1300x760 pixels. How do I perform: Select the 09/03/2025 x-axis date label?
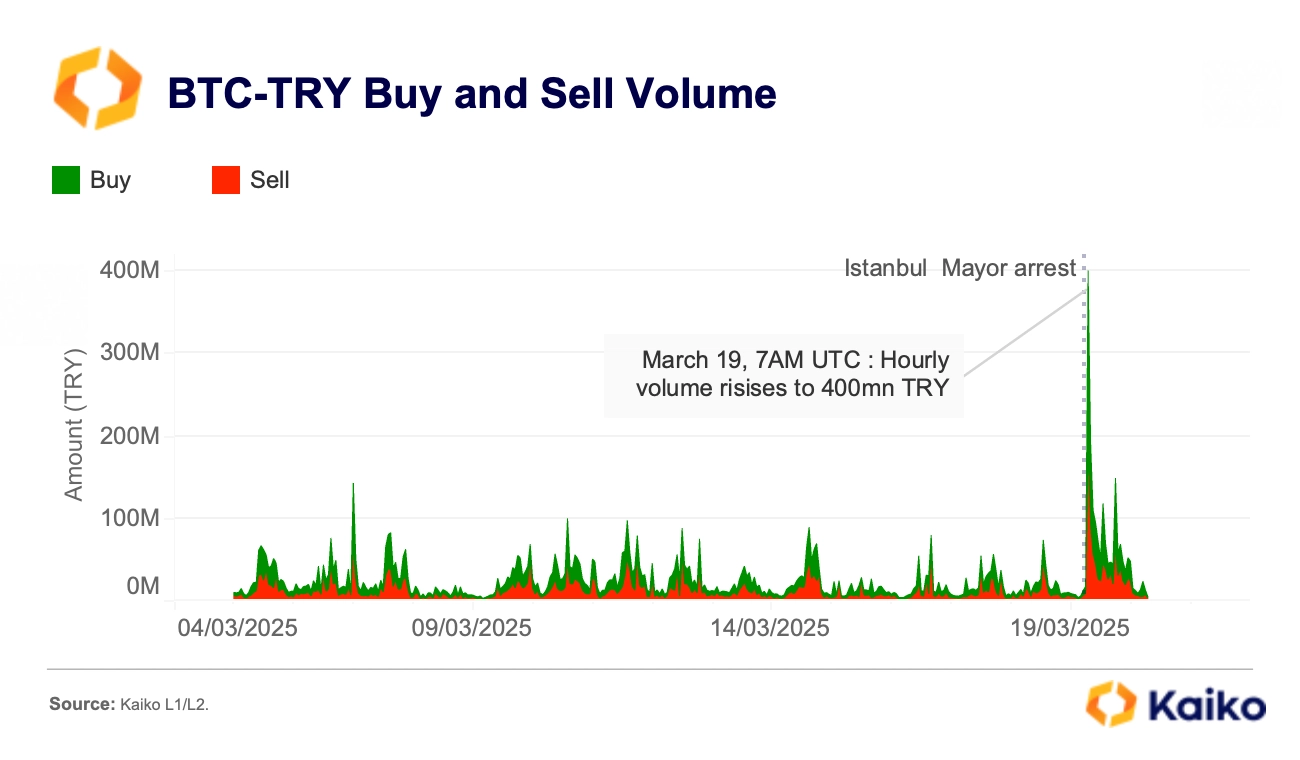[x=472, y=628]
